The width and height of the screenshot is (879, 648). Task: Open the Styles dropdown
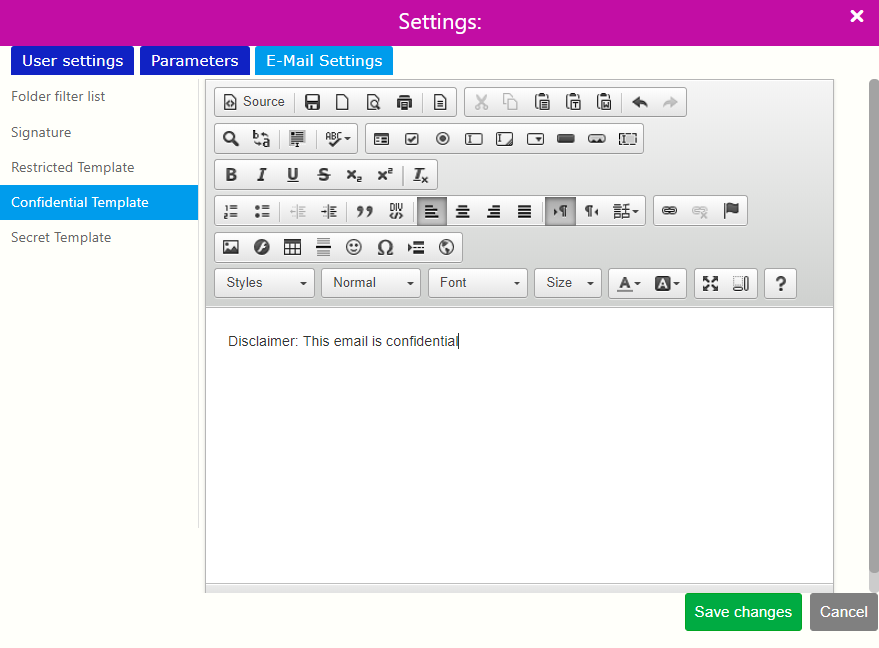265,283
